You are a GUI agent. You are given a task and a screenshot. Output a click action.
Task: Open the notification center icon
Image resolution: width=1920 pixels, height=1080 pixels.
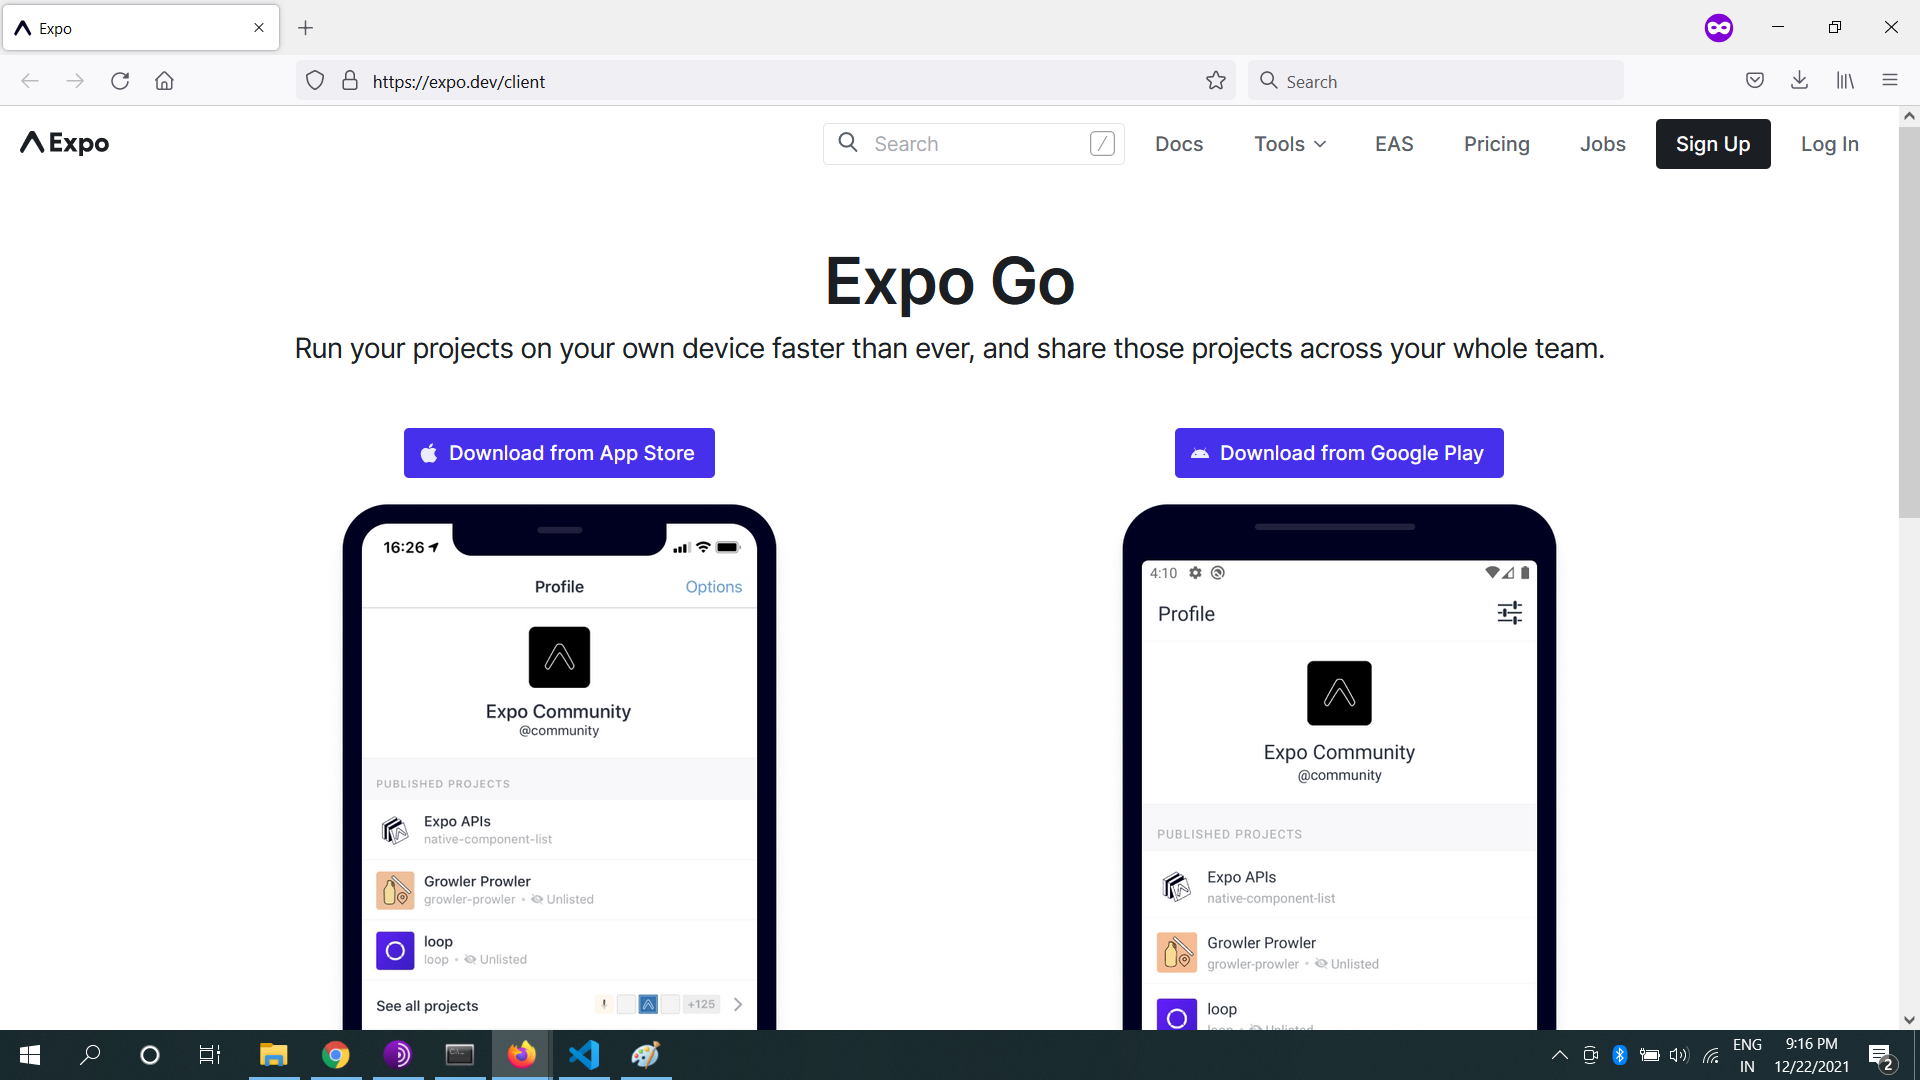click(1881, 1056)
